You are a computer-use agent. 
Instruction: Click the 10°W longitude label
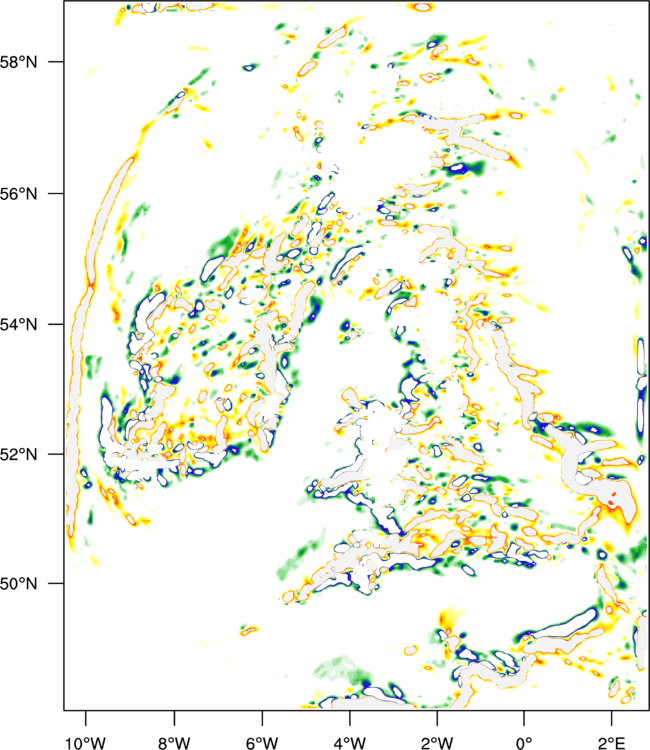click(86, 742)
